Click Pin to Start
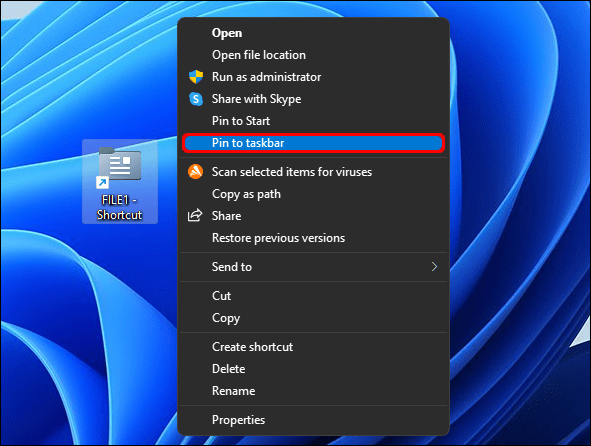This screenshot has height=446, width=591. 241,121
